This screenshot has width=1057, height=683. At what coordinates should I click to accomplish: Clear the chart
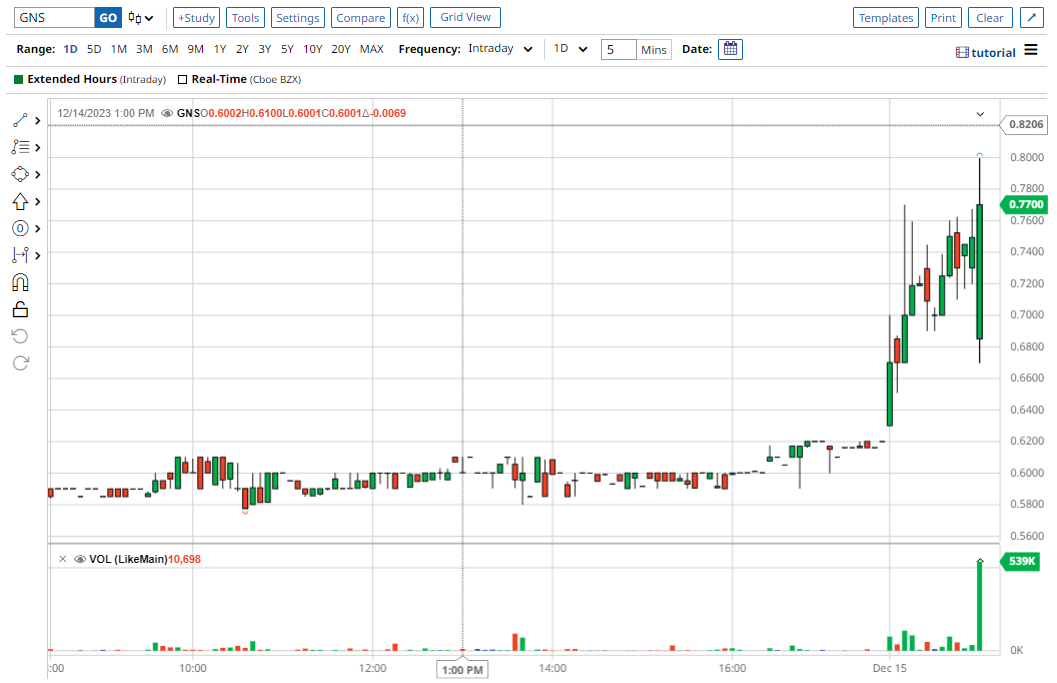[x=990, y=18]
